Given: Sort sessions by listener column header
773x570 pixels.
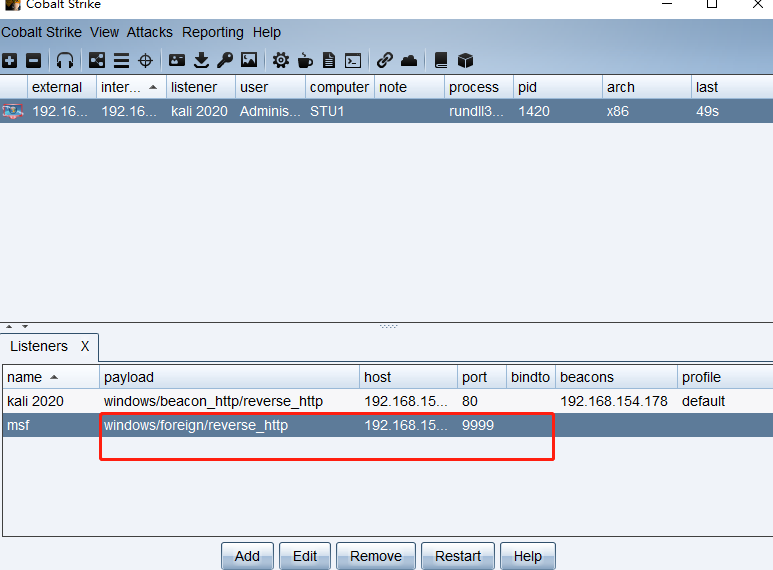Looking at the screenshot, I should [x=201, y=87].
